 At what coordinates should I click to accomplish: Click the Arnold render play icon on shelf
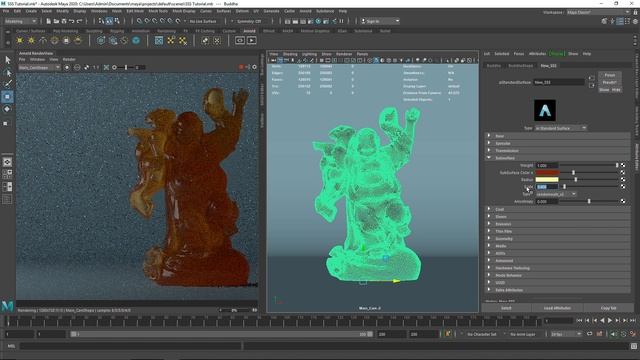(x=251, y=40)
